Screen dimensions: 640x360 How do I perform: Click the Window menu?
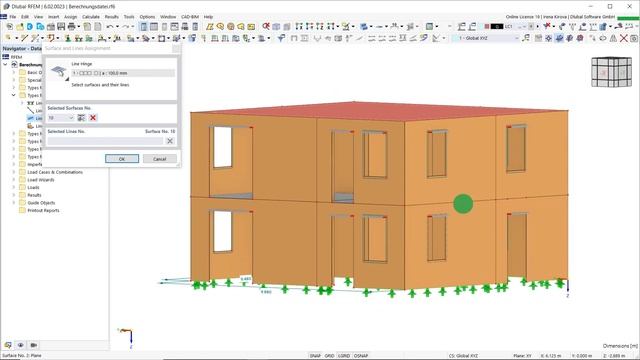168,17
